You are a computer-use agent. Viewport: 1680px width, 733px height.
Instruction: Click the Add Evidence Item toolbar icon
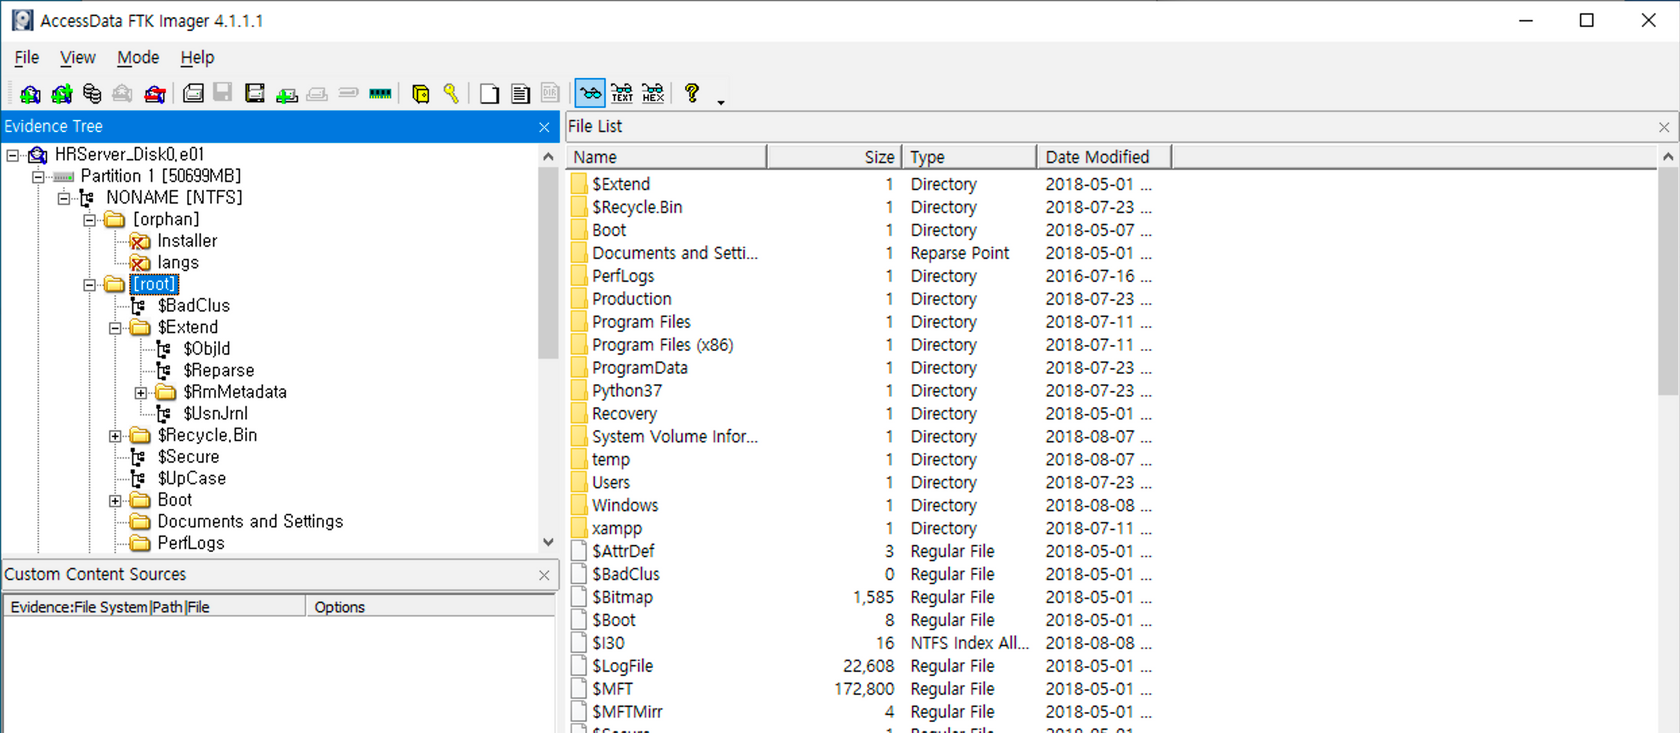point(30,94)
